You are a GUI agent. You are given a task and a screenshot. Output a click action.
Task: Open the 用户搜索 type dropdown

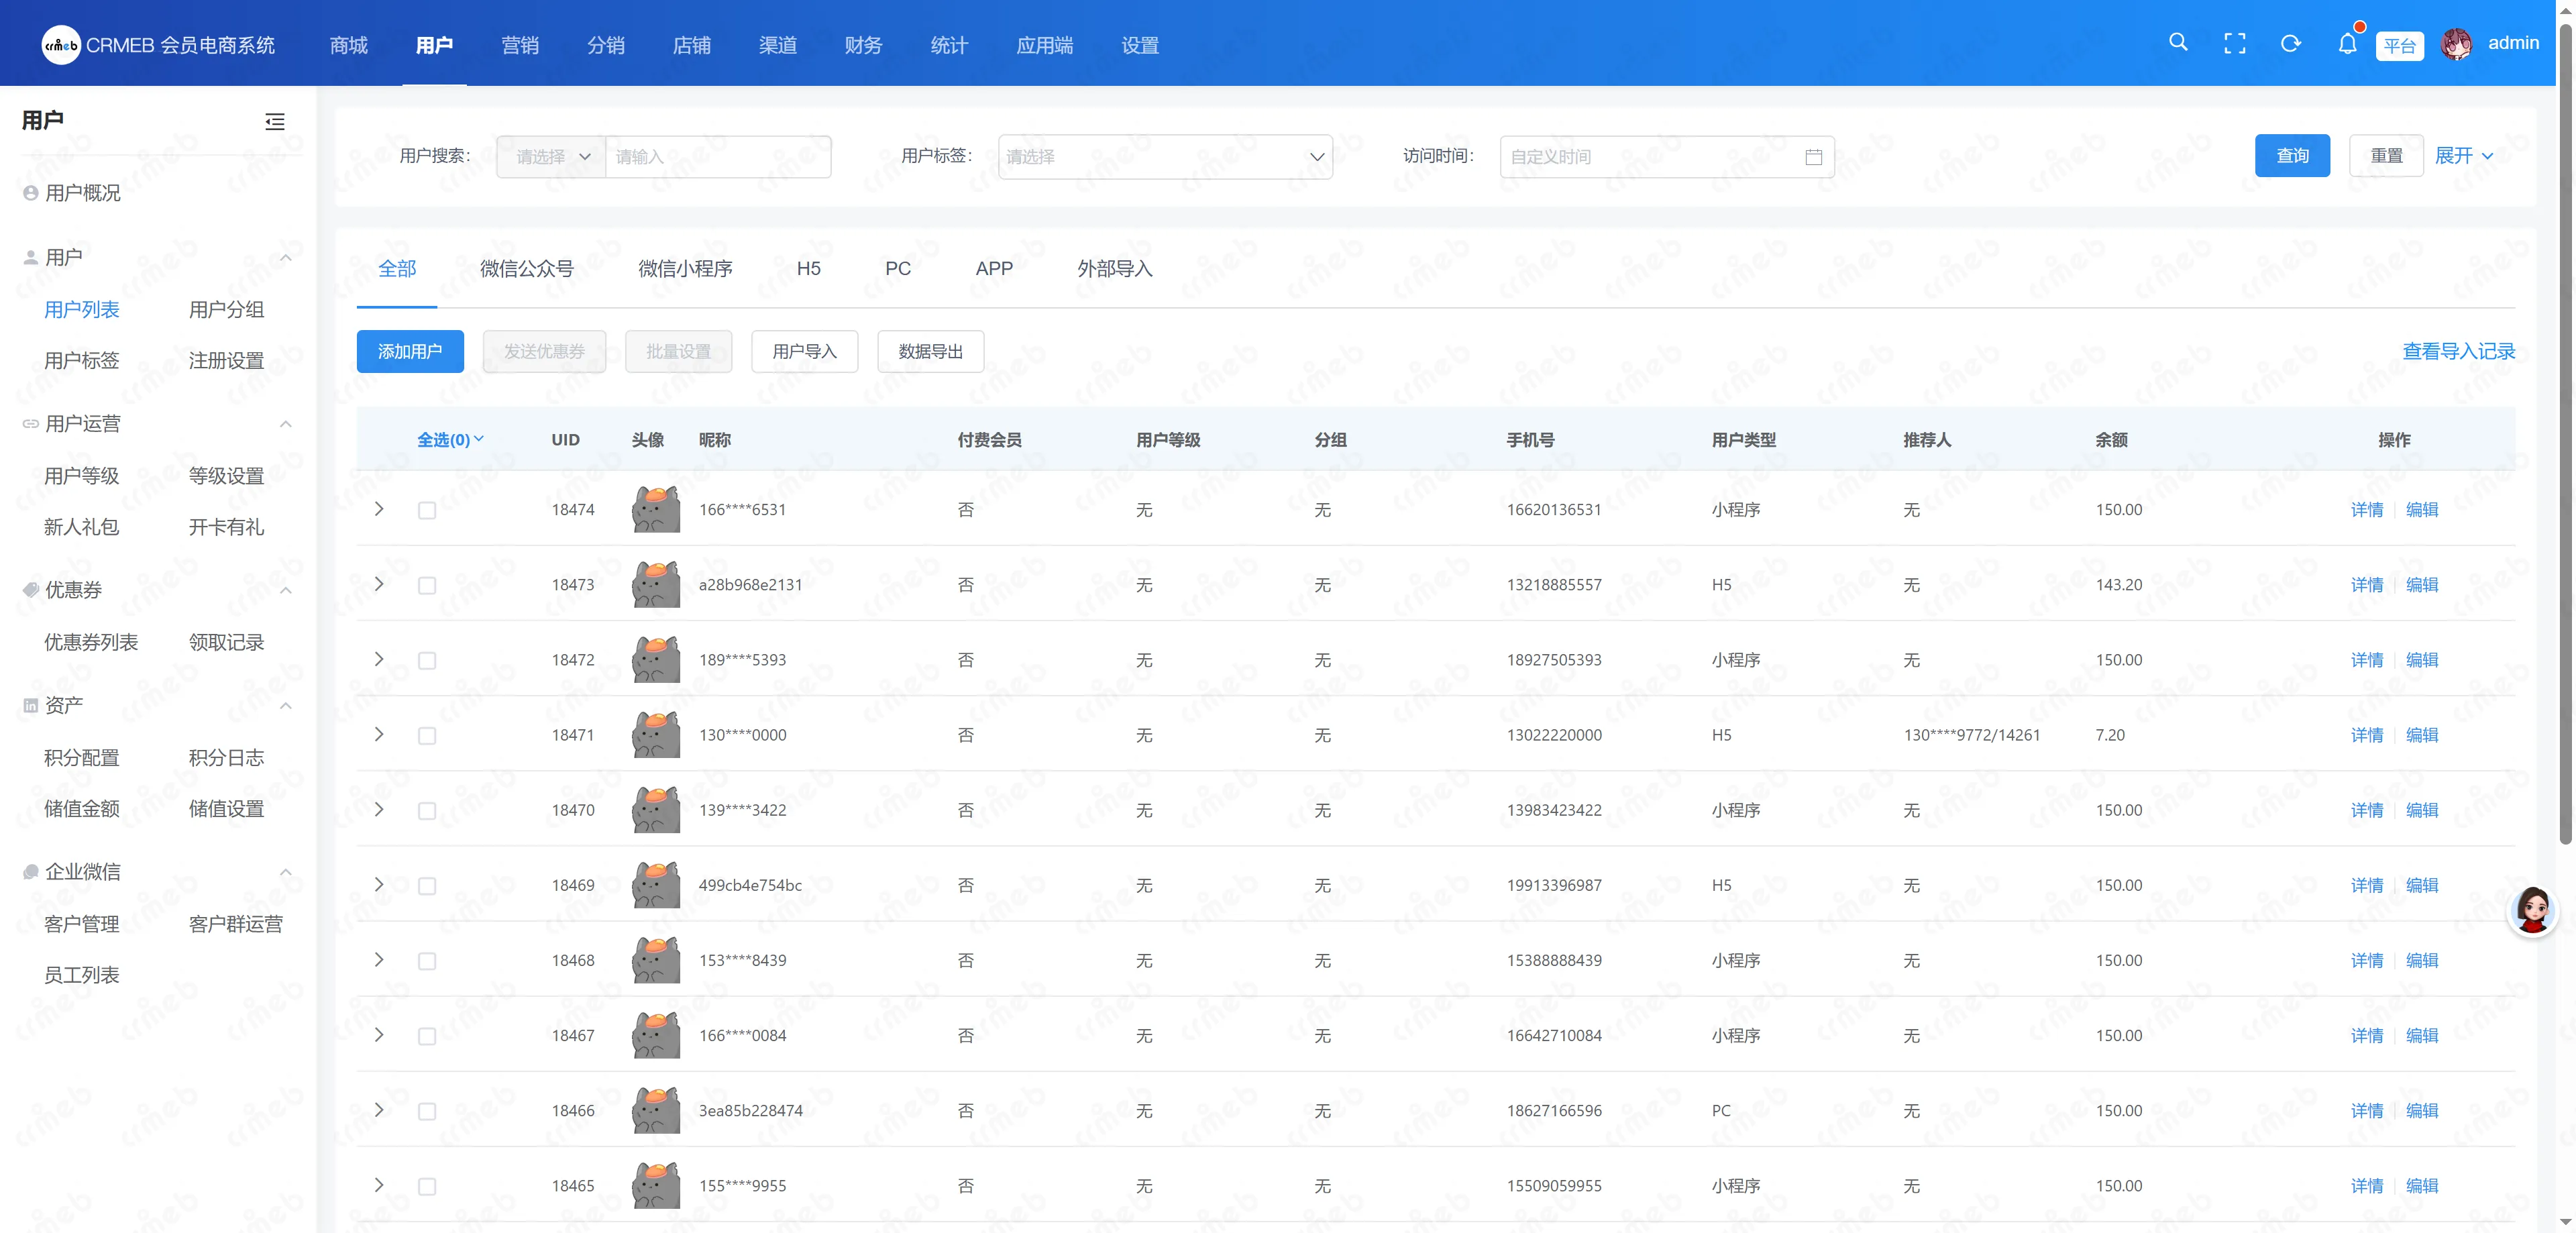tap(551, 157)
